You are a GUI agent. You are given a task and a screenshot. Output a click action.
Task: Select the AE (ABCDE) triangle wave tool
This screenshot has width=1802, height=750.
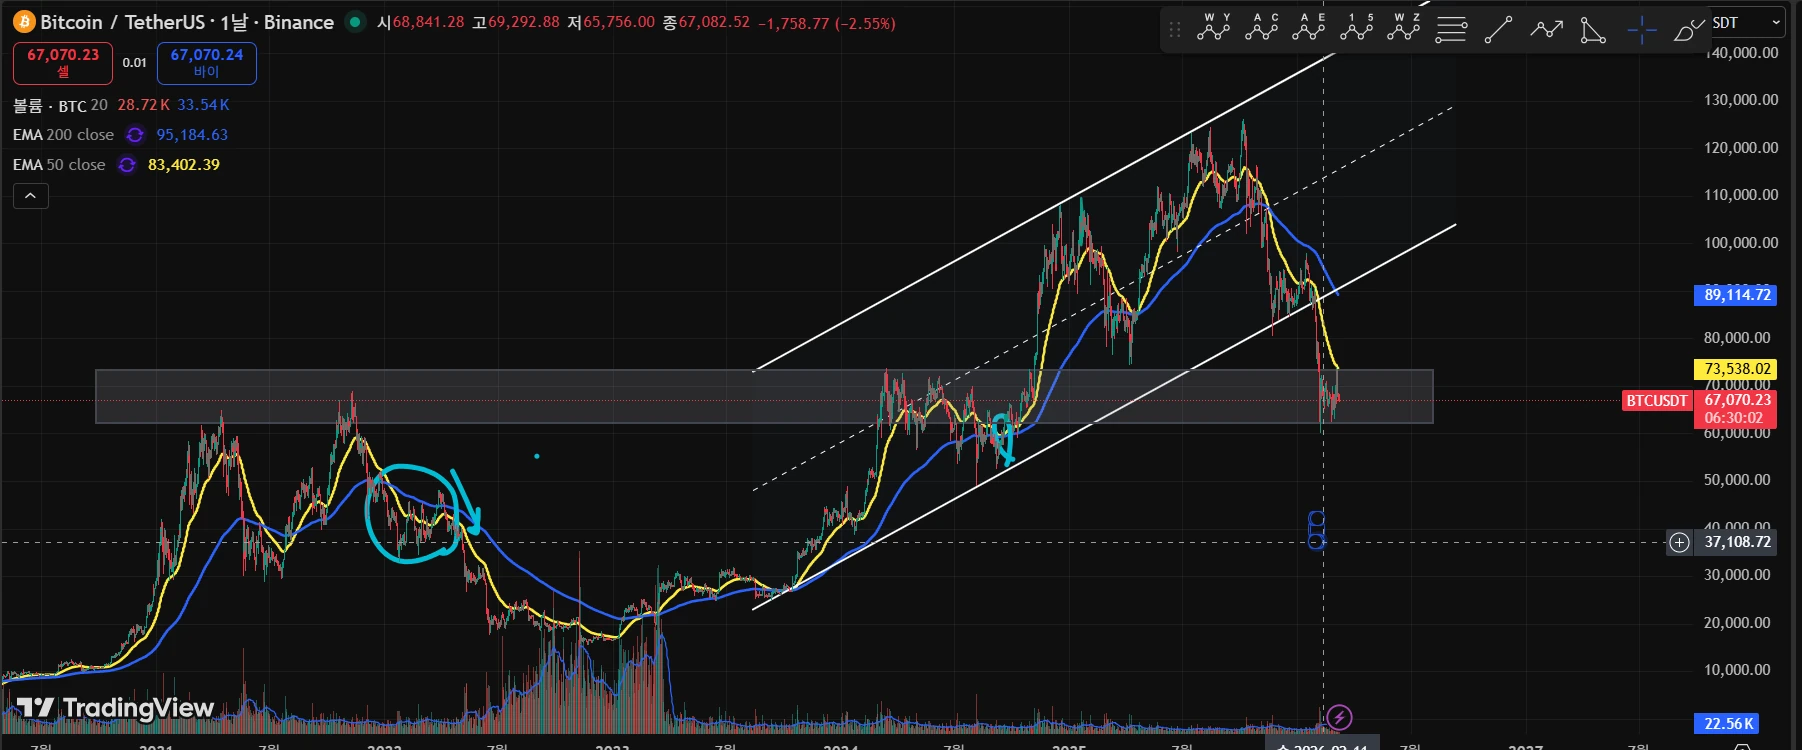point(1309,28)
